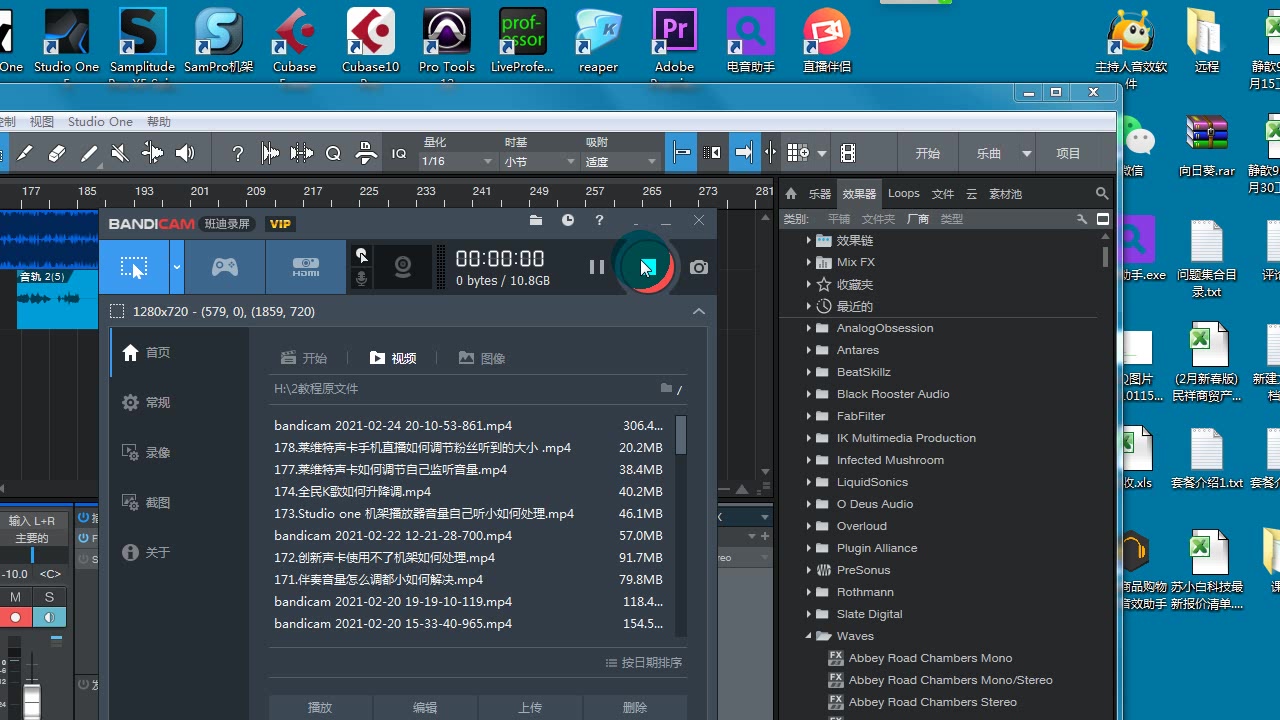Expand the FabFilter vendor folder
The width and height of the screenshot is (1280, 720).
tap(809, 416)
